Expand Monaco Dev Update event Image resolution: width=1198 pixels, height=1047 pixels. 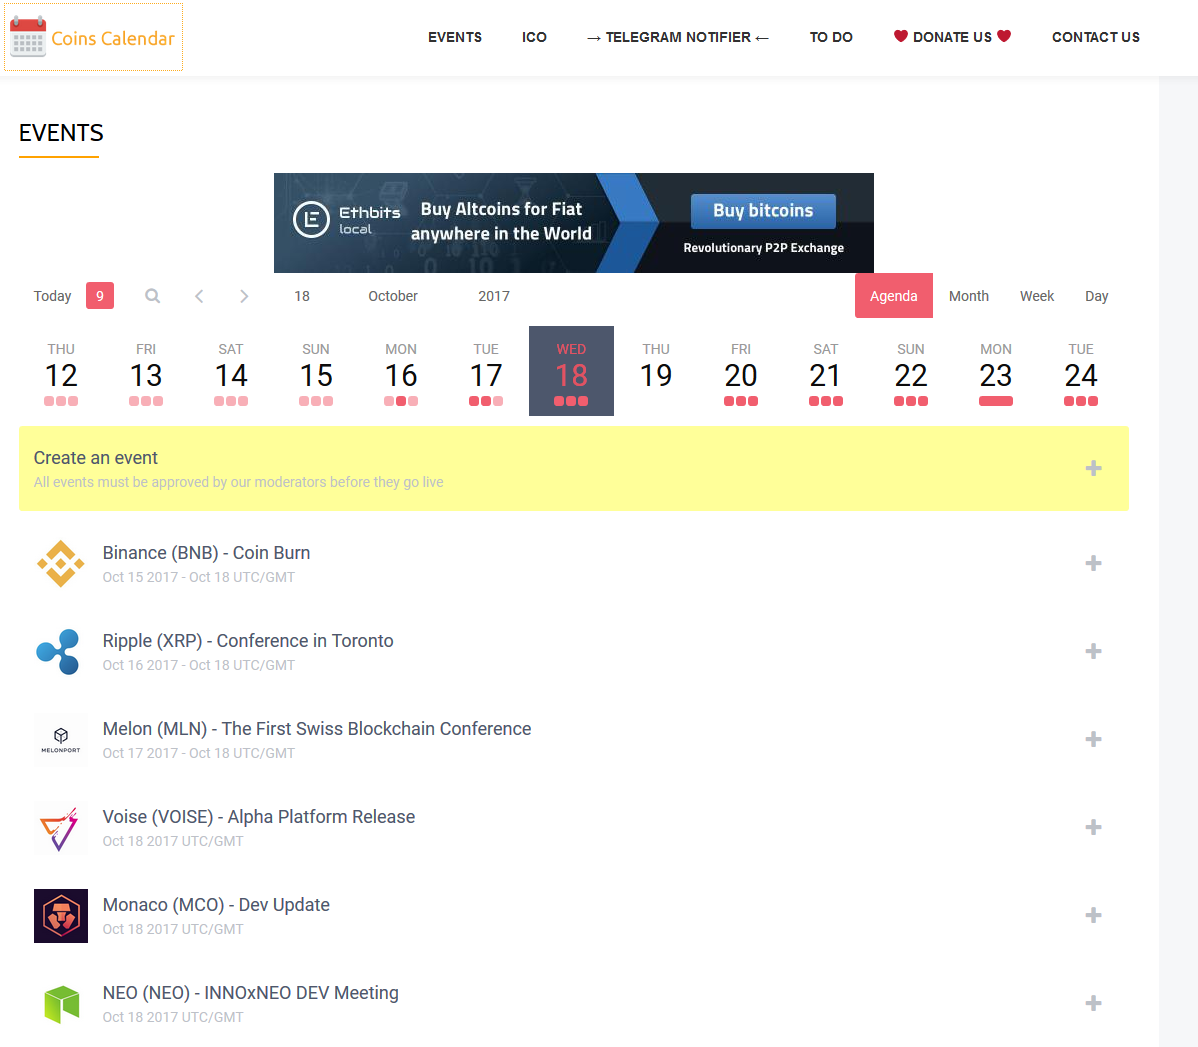tap(1093, 915)
